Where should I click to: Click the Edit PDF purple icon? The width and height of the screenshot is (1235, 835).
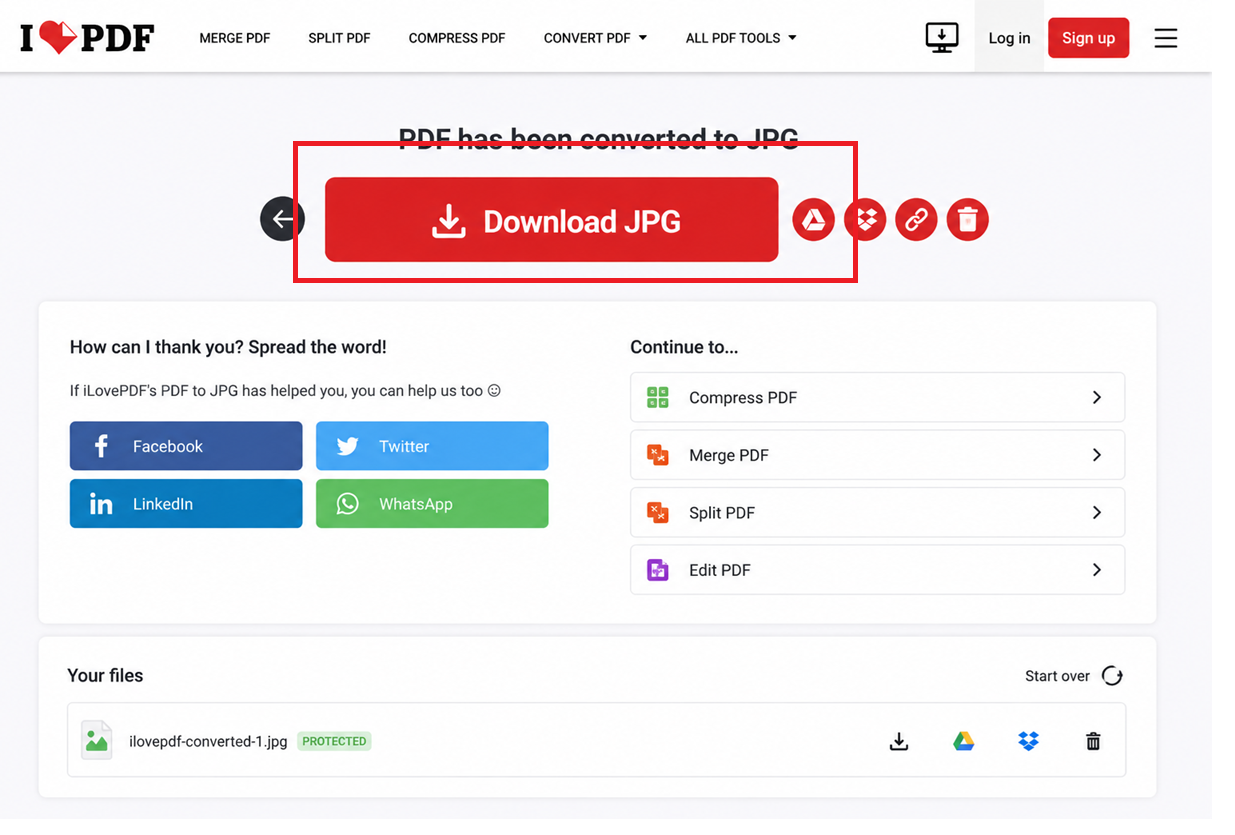pyautogui.click(x=657, y=570)
